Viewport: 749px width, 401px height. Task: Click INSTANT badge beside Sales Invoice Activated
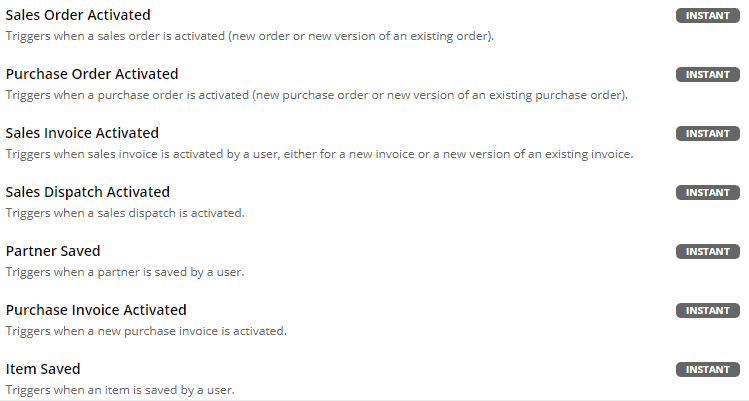(x=707, y=133)
